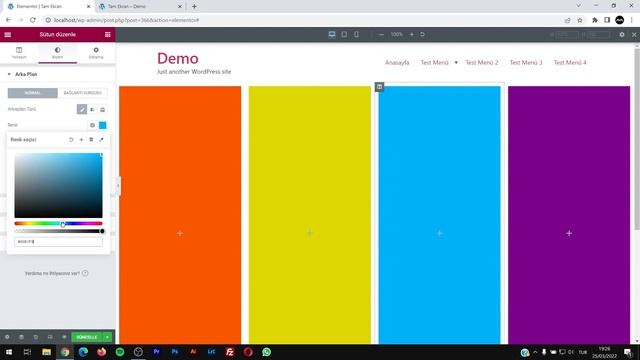Switch to the Gelişmiş advanced tab

point(96,53)
